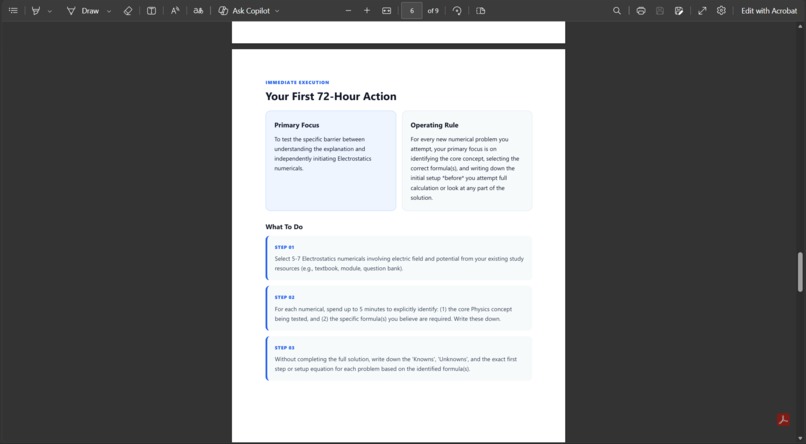The image size is (806, 444).
Task: Enter full screen mode
Action: click(702, 10)
